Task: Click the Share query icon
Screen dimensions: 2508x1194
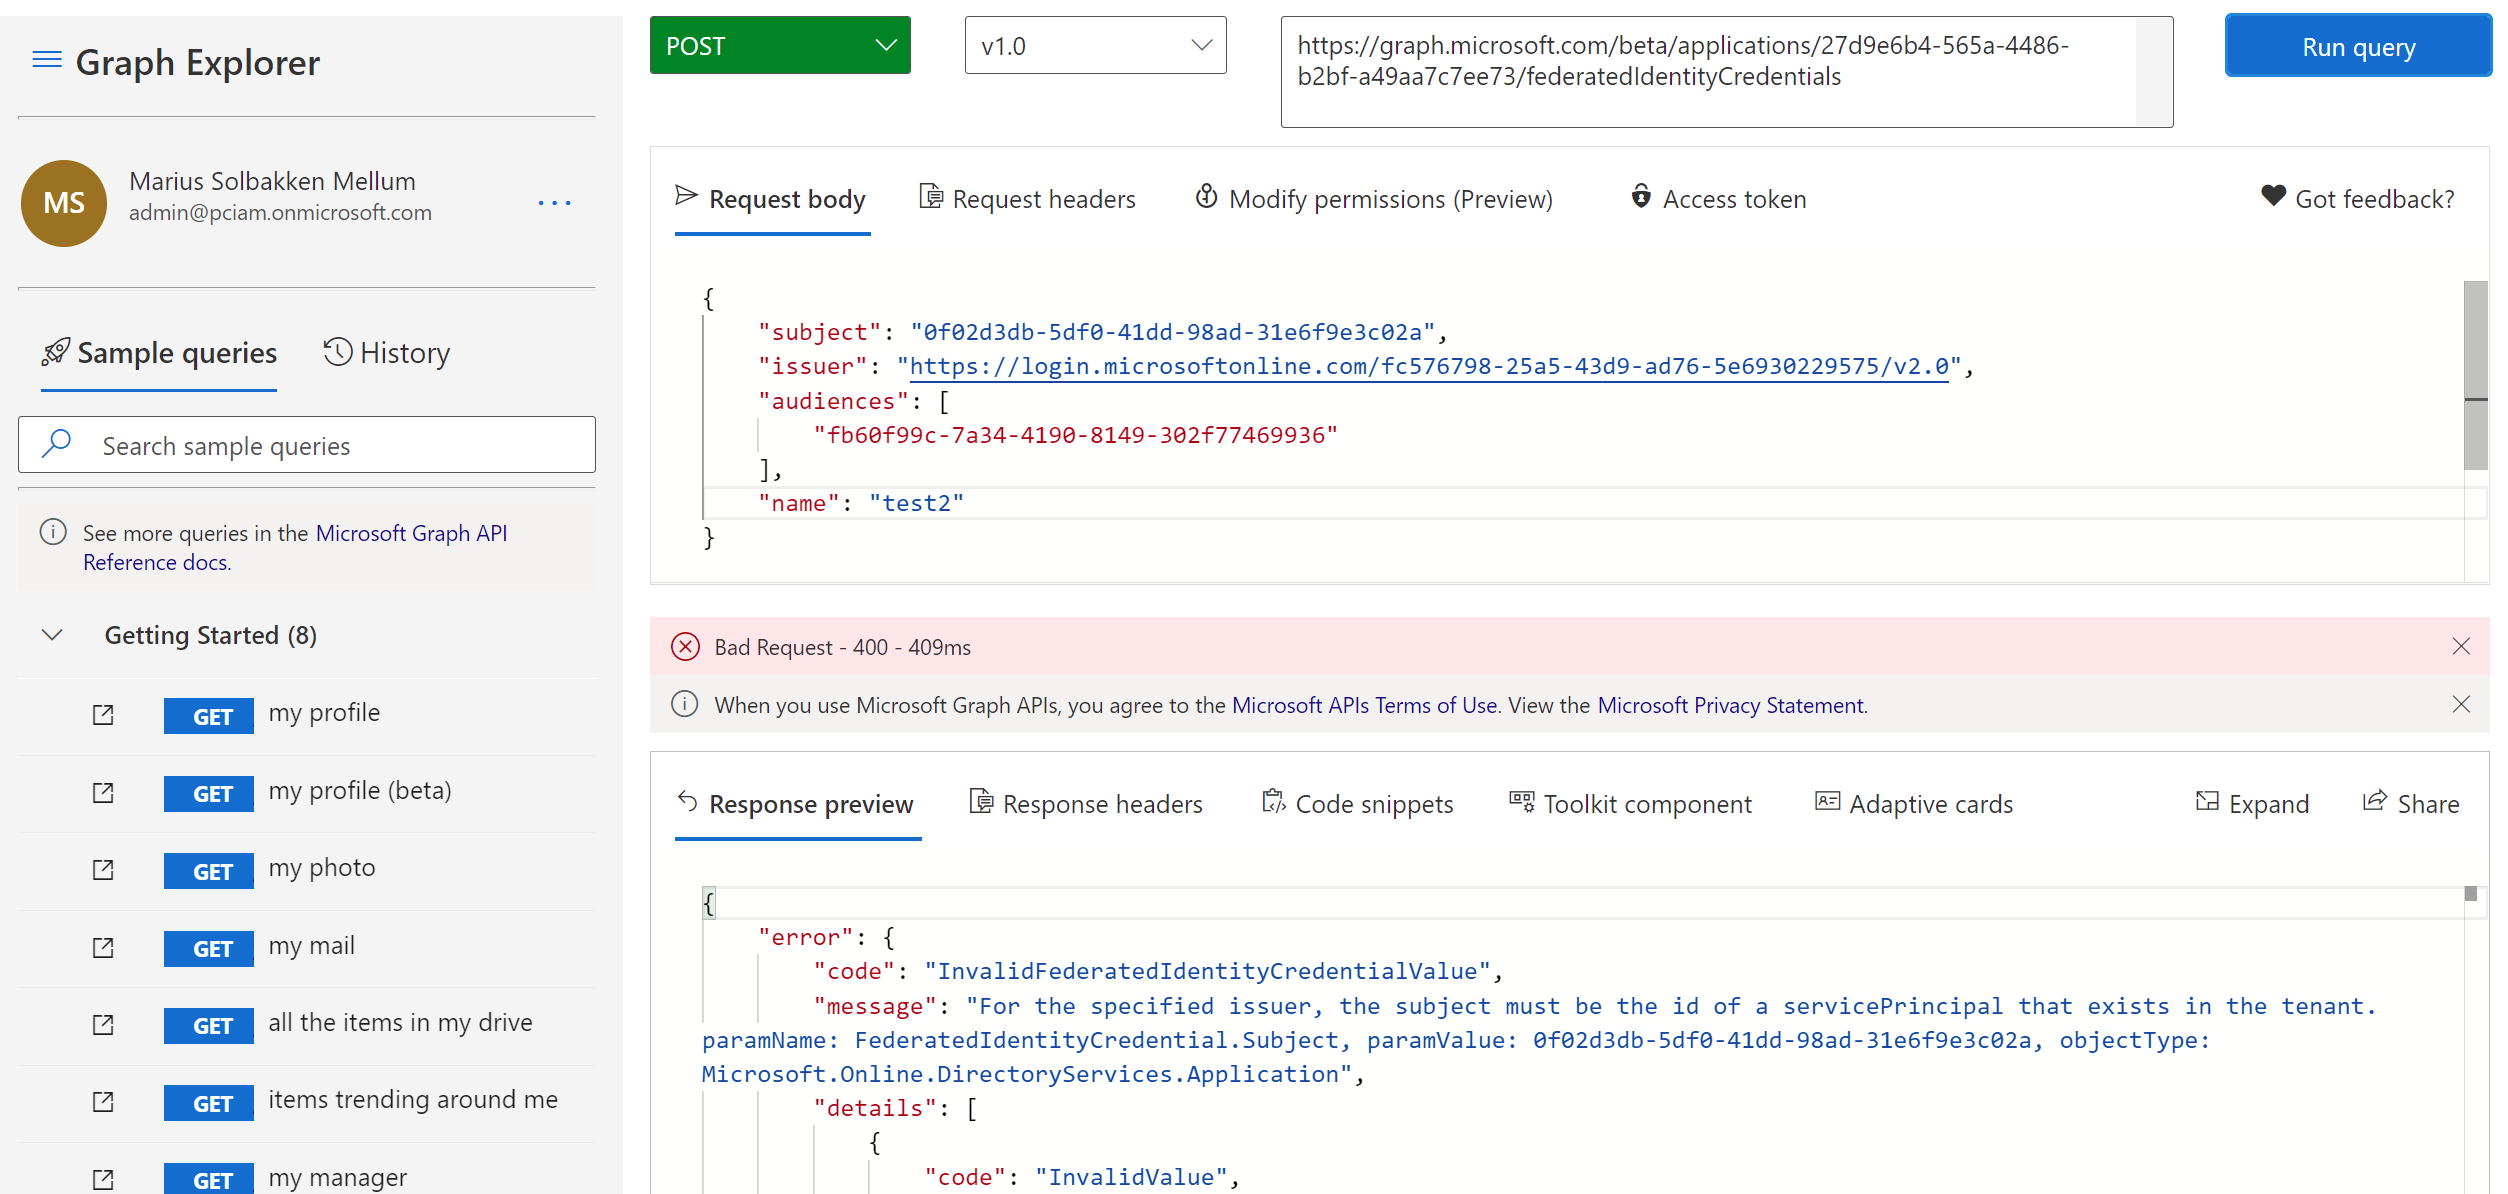Action: tap(2373, 802)
